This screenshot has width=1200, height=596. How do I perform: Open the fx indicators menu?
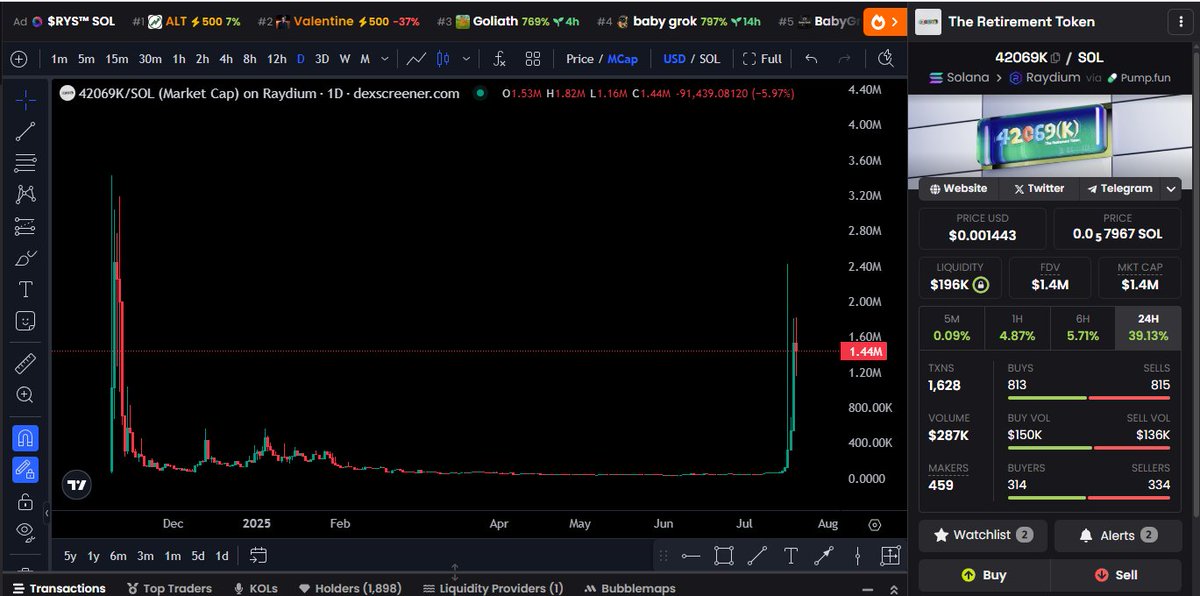tap(499, 59)
